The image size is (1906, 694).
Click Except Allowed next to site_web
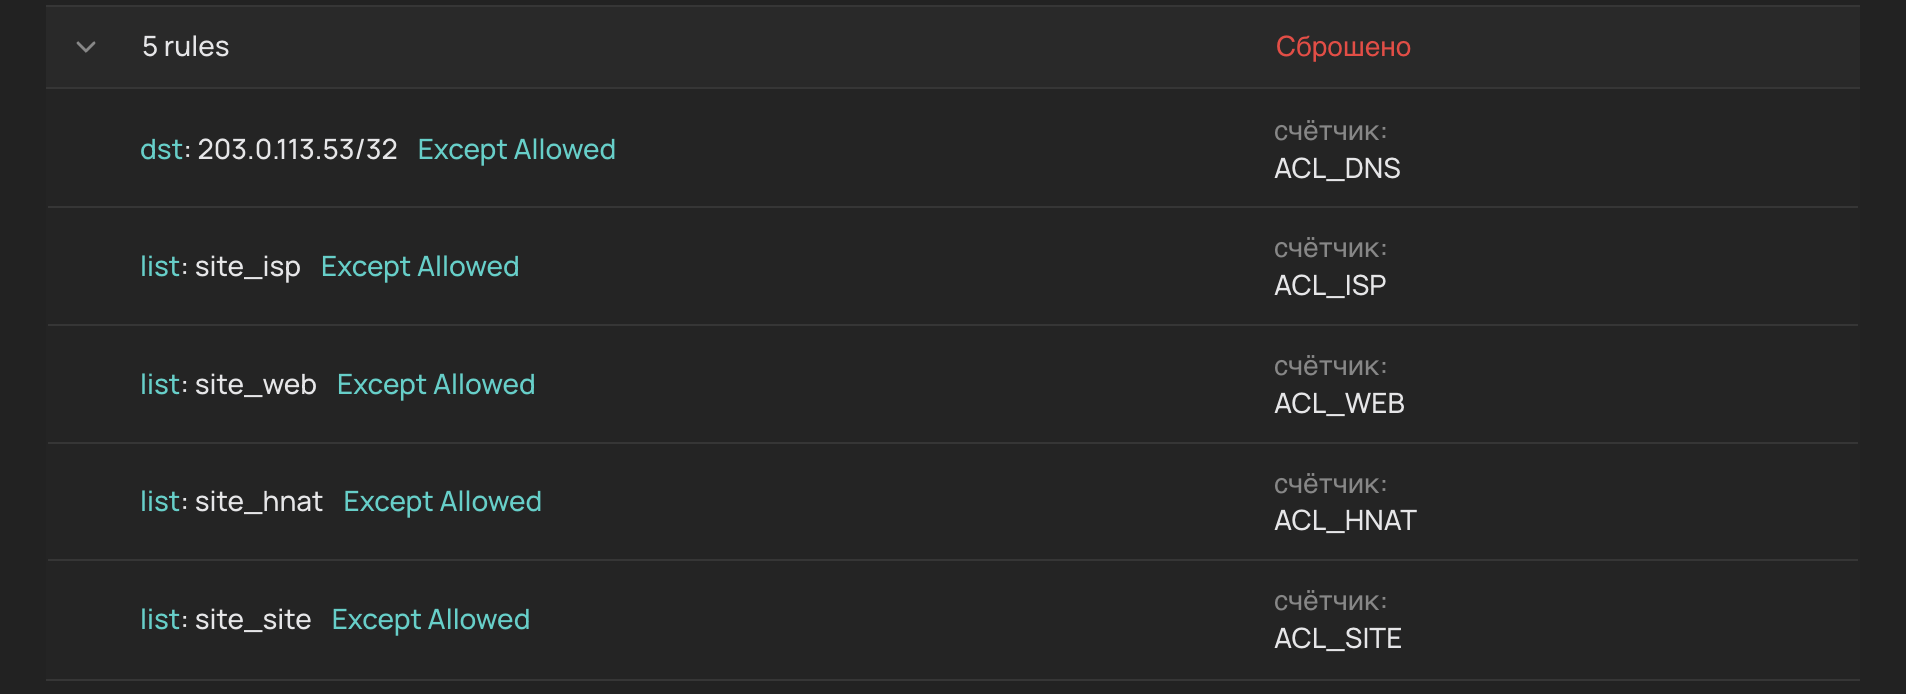click(x=436, y=385)
